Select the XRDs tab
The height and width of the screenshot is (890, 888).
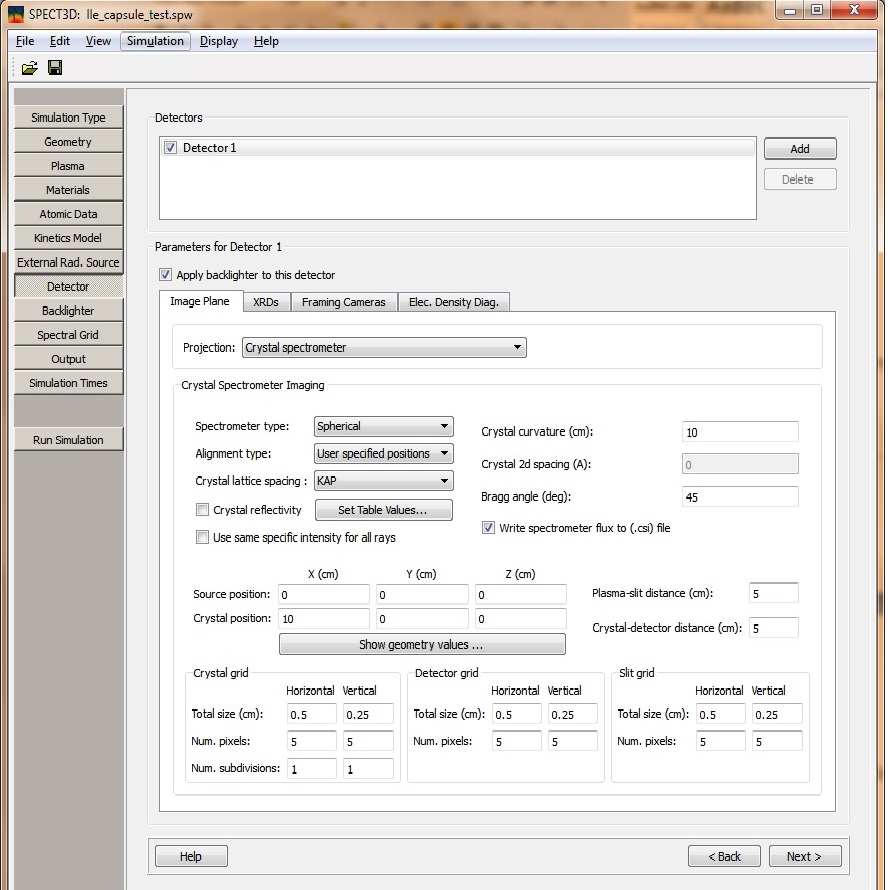point(265,302)
